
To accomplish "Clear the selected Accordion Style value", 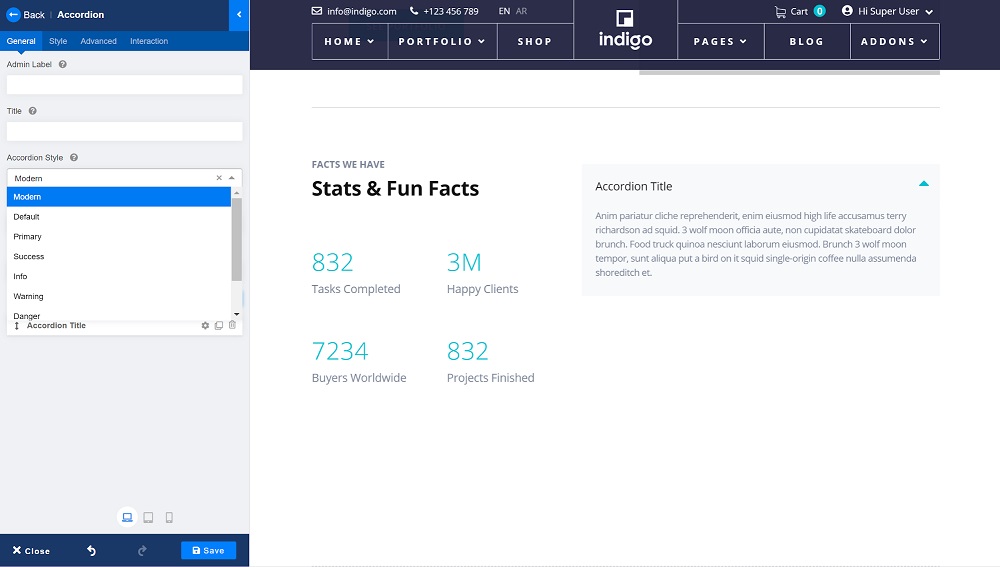I will (219, 178).
